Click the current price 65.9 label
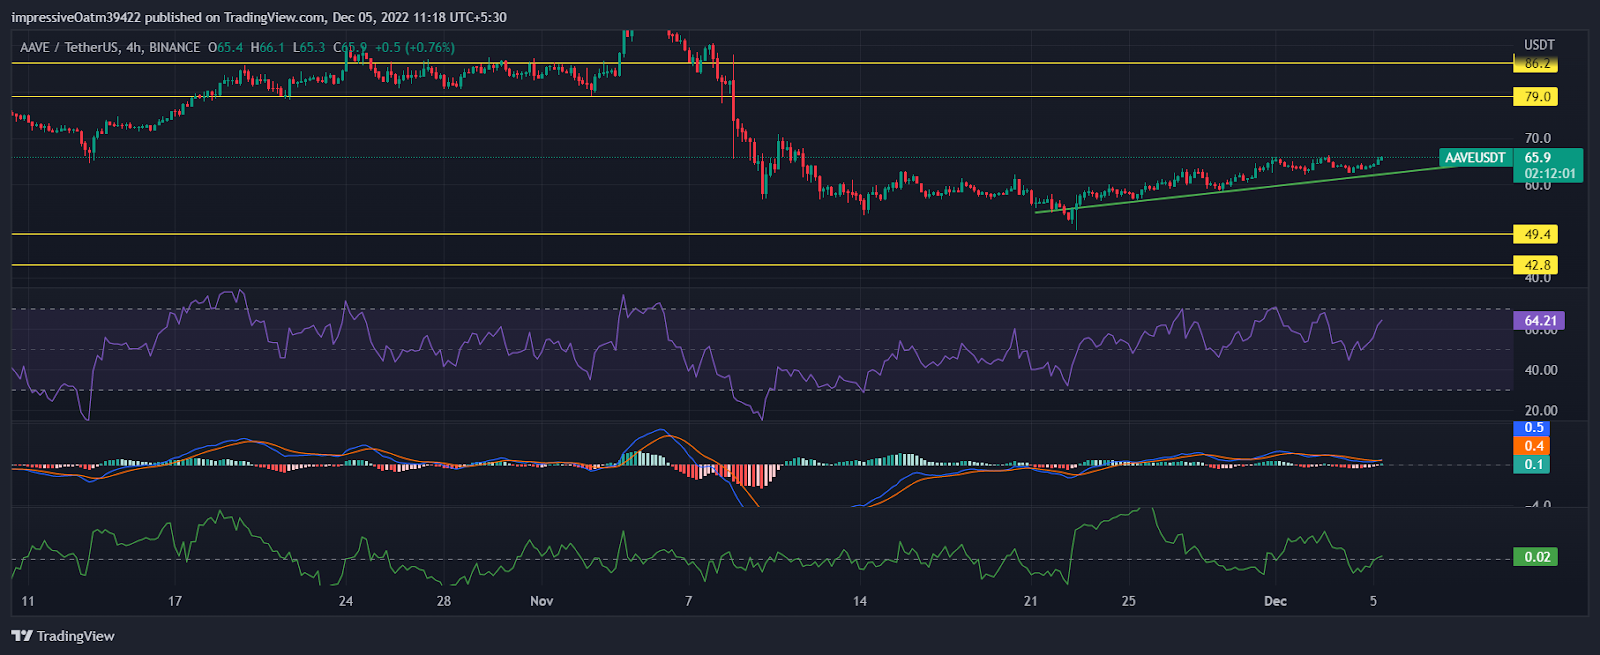Viewport: 1600px width, 655px height. tap(1538, 158)
